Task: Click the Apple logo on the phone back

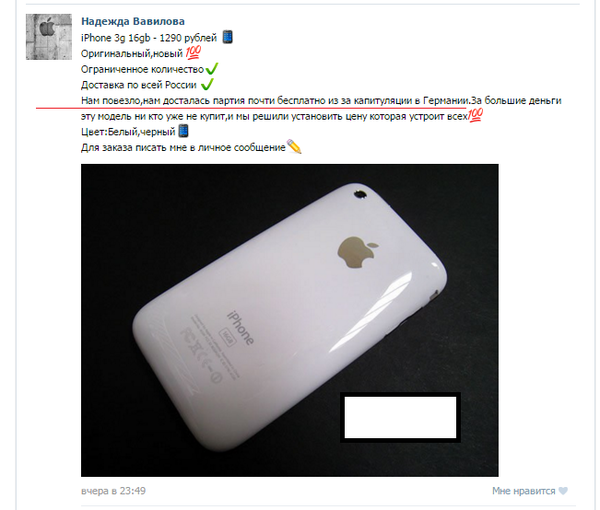Action: tap(357, 251)
